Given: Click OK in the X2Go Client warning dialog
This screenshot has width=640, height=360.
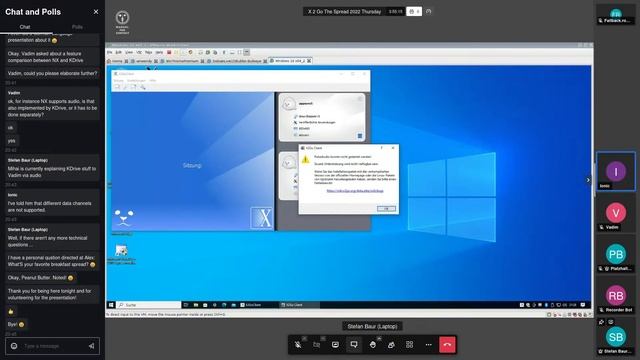Looking at the screenshot, I should 386,209.
